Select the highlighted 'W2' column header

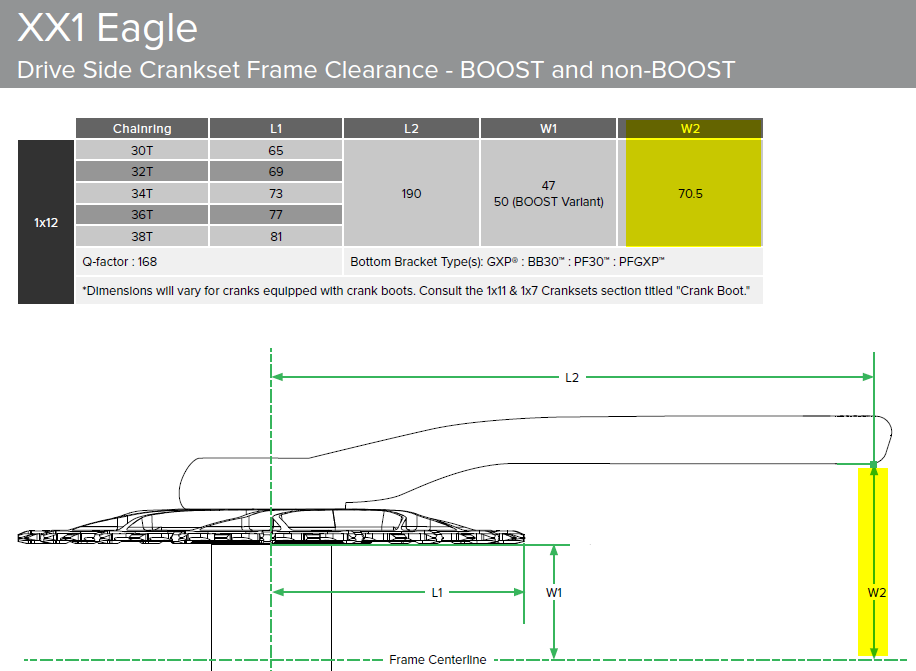[x=690, y=128]
